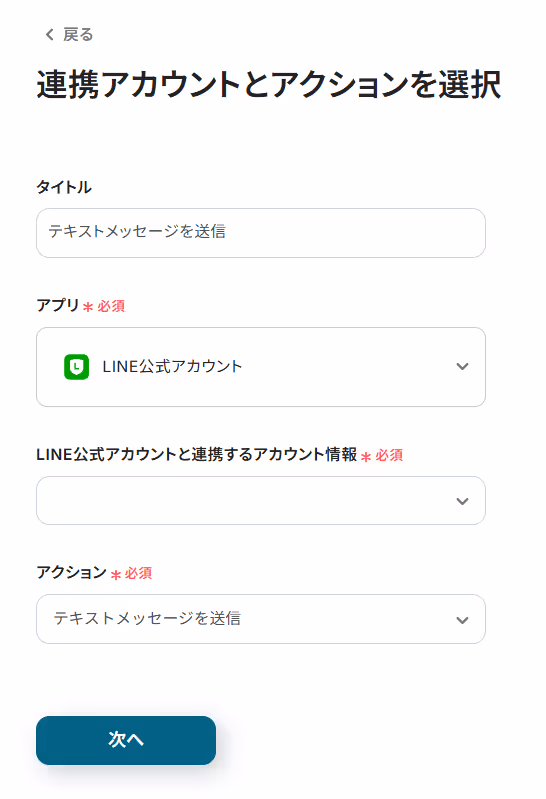Click the 連携アカウントとアクションを選択 heading
Image resolution: width=546 pixels, height=799 pixels.
269,85
